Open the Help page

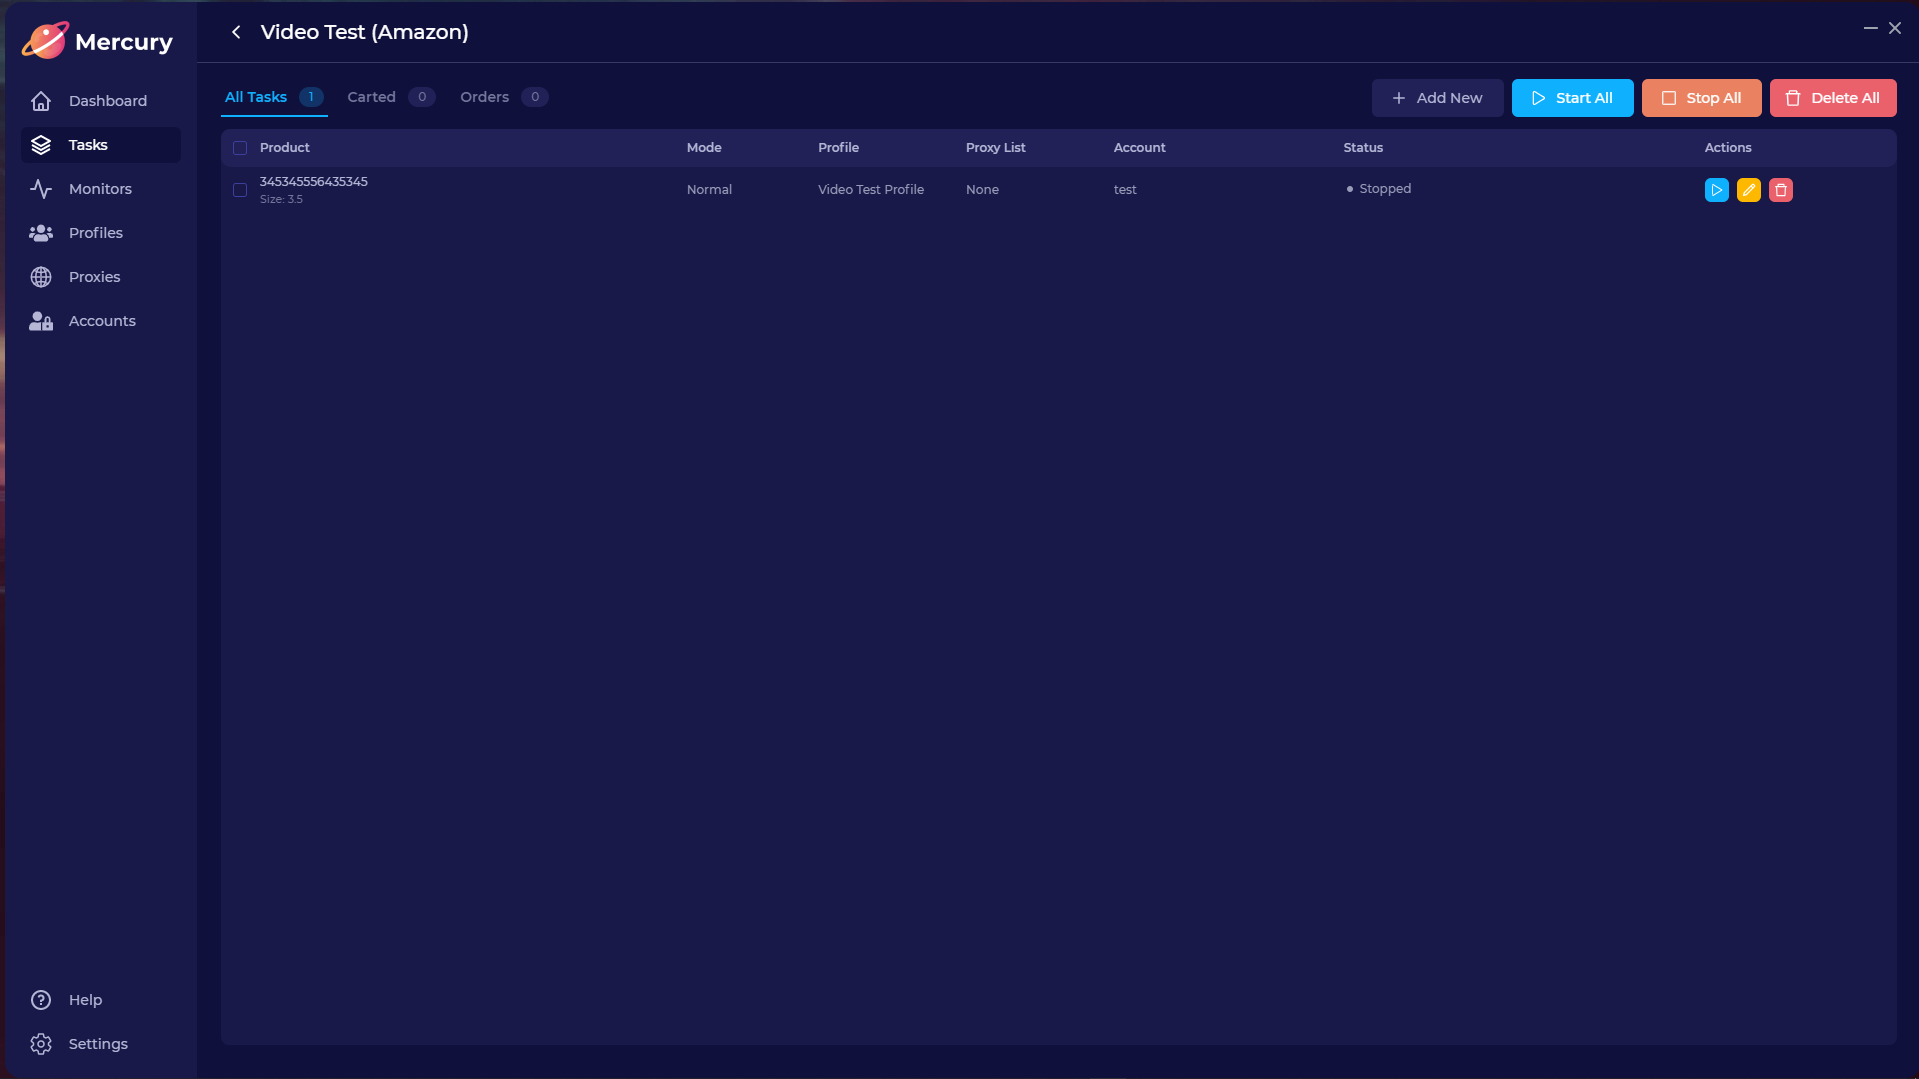click(x=85, y=1000)
